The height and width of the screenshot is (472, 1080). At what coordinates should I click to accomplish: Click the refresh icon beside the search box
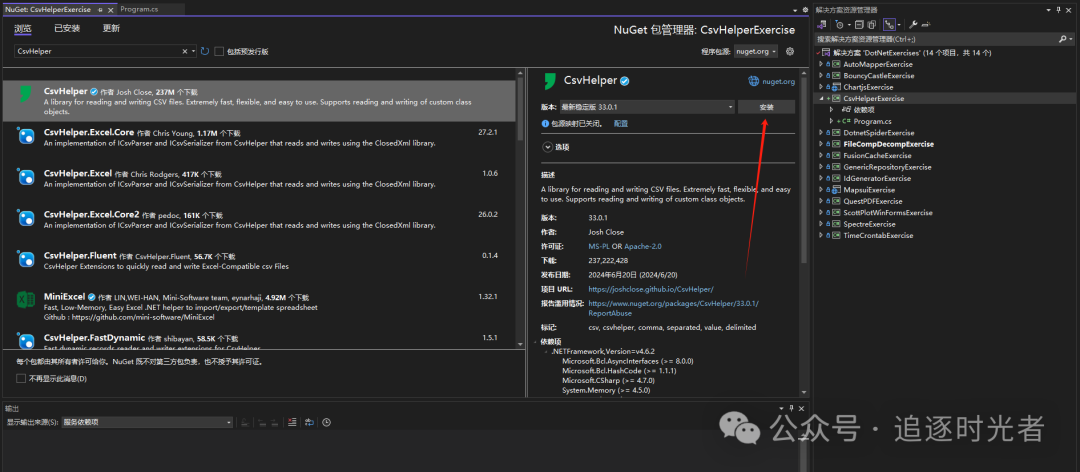point(205,51)
